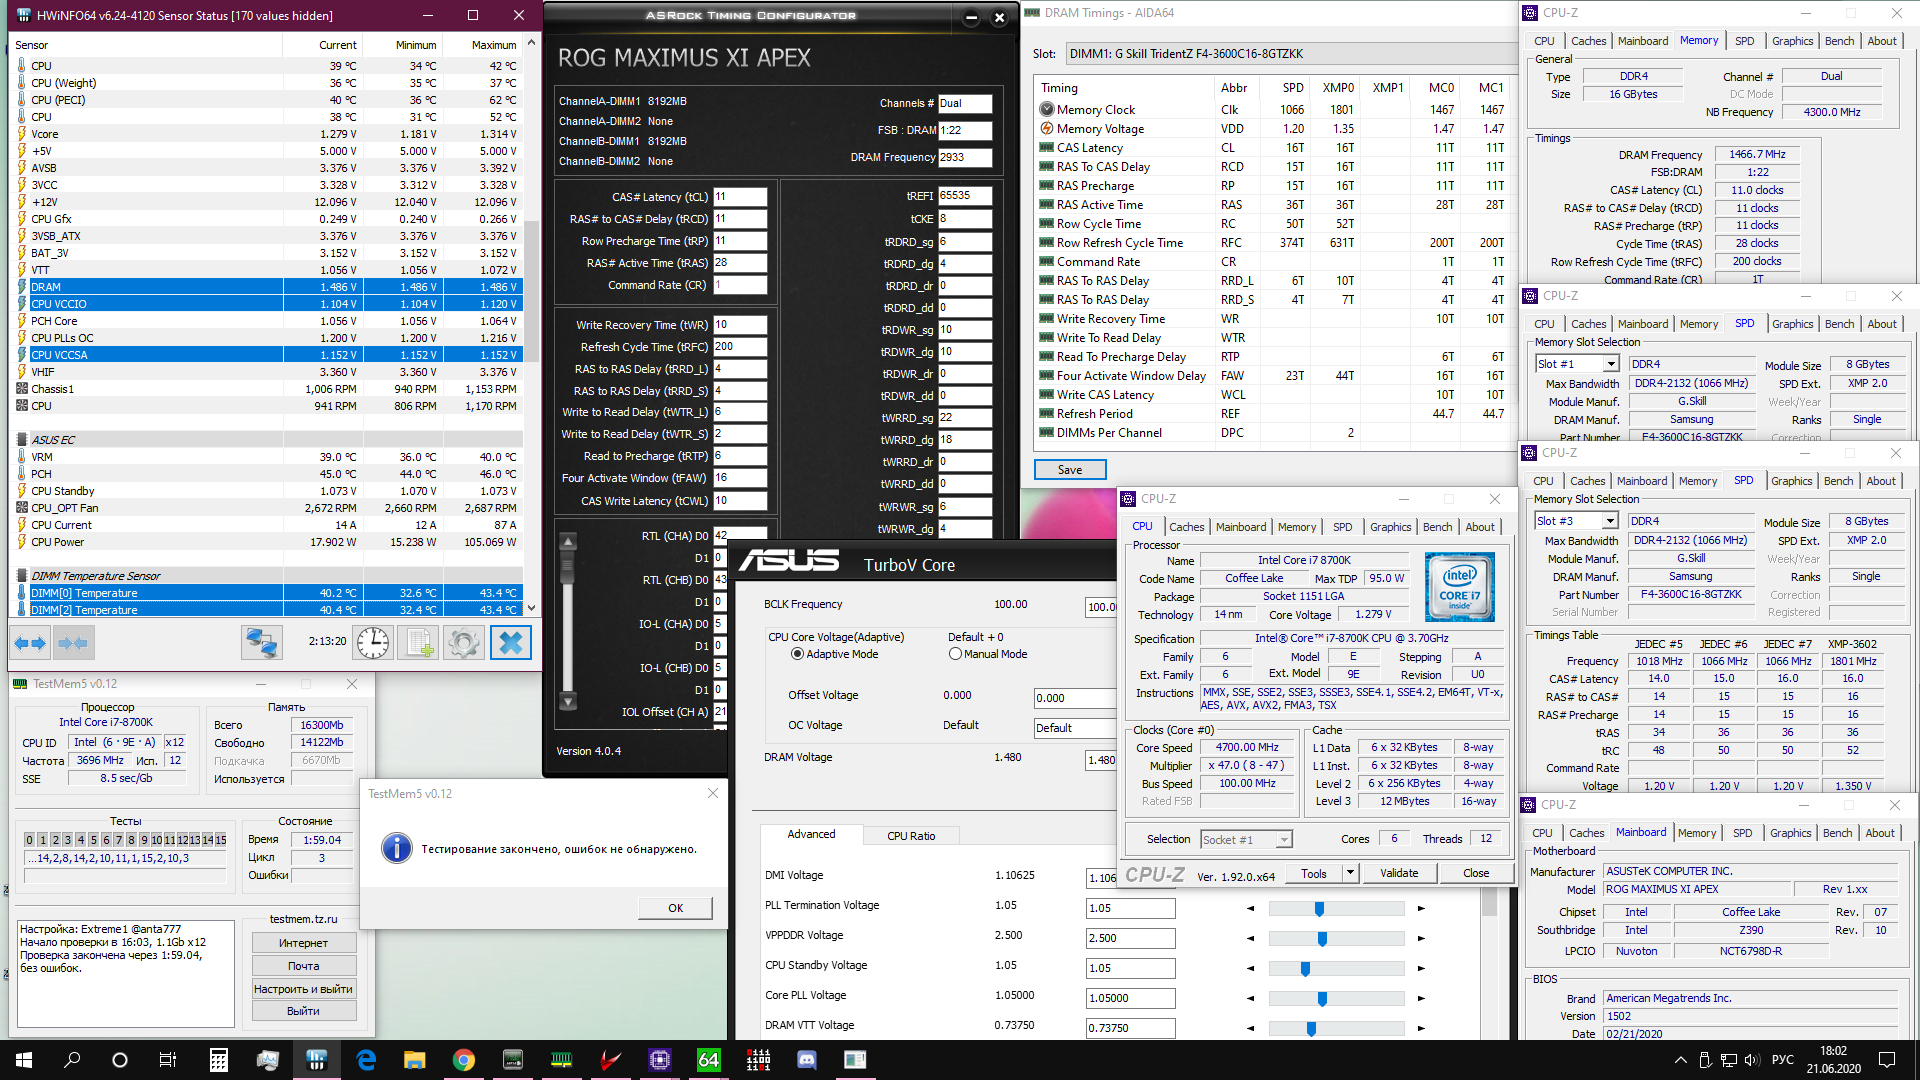This screenshot has height=1080, width=1920.
Task: Click the HWiNFO logging sheet icon
Action: (418, 643)
